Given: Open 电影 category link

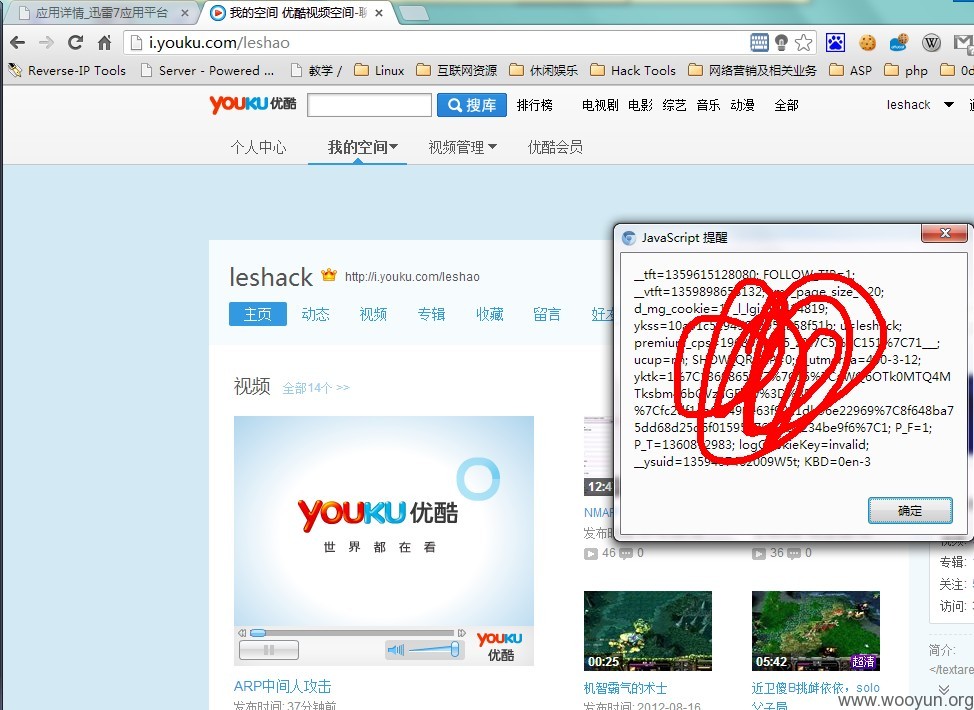Looking at the screenshot, I should point(640,105).
